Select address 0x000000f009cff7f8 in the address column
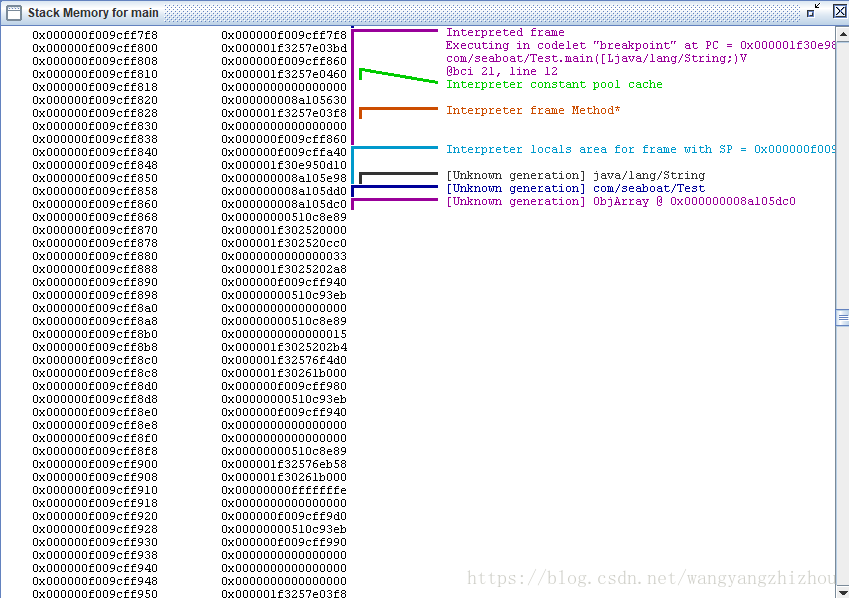 (95, 35)
